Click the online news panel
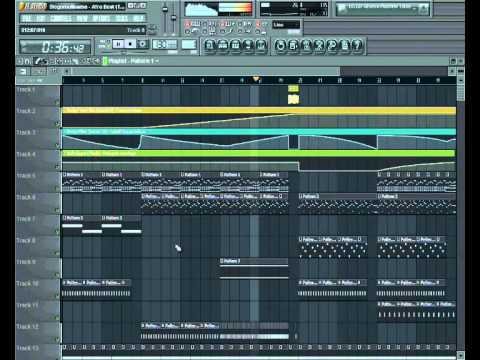The image size is (480, 360). 383,9
